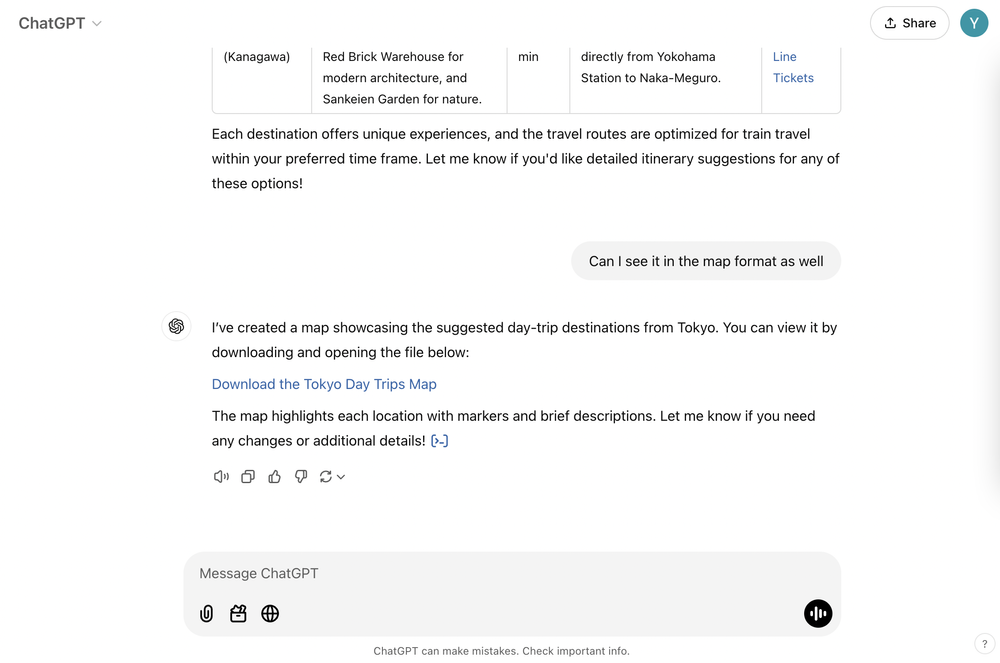Copy ChatGPT's response using copy icon
1000x663 pixels.
tap(248, 476)
